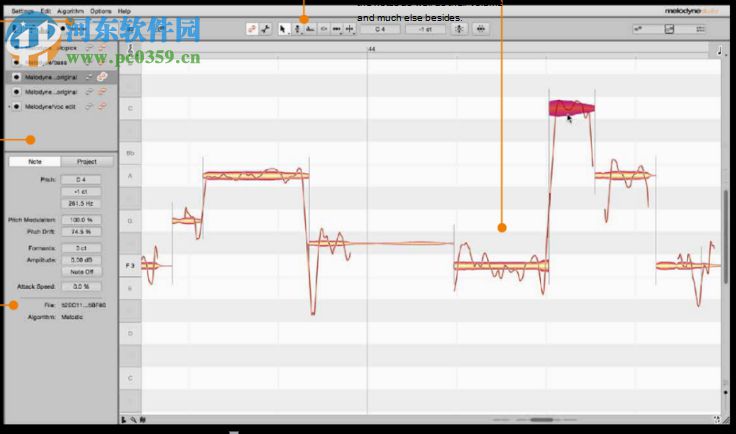Open the Quantize Time macro

(x=481, y=29)
